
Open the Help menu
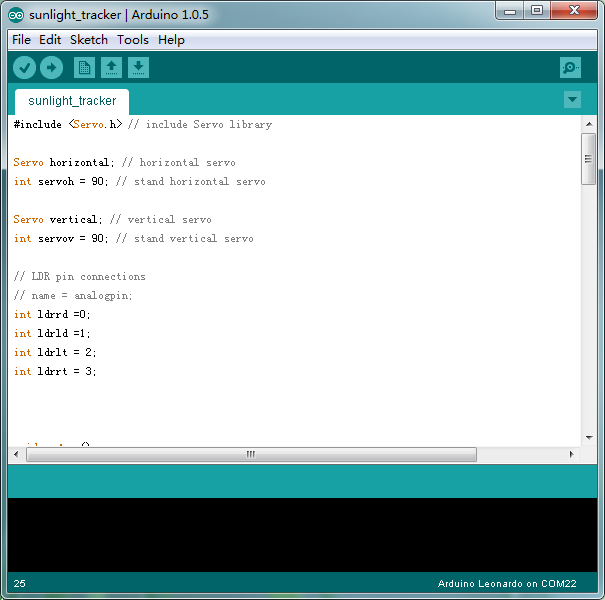[x=171, y=40]
